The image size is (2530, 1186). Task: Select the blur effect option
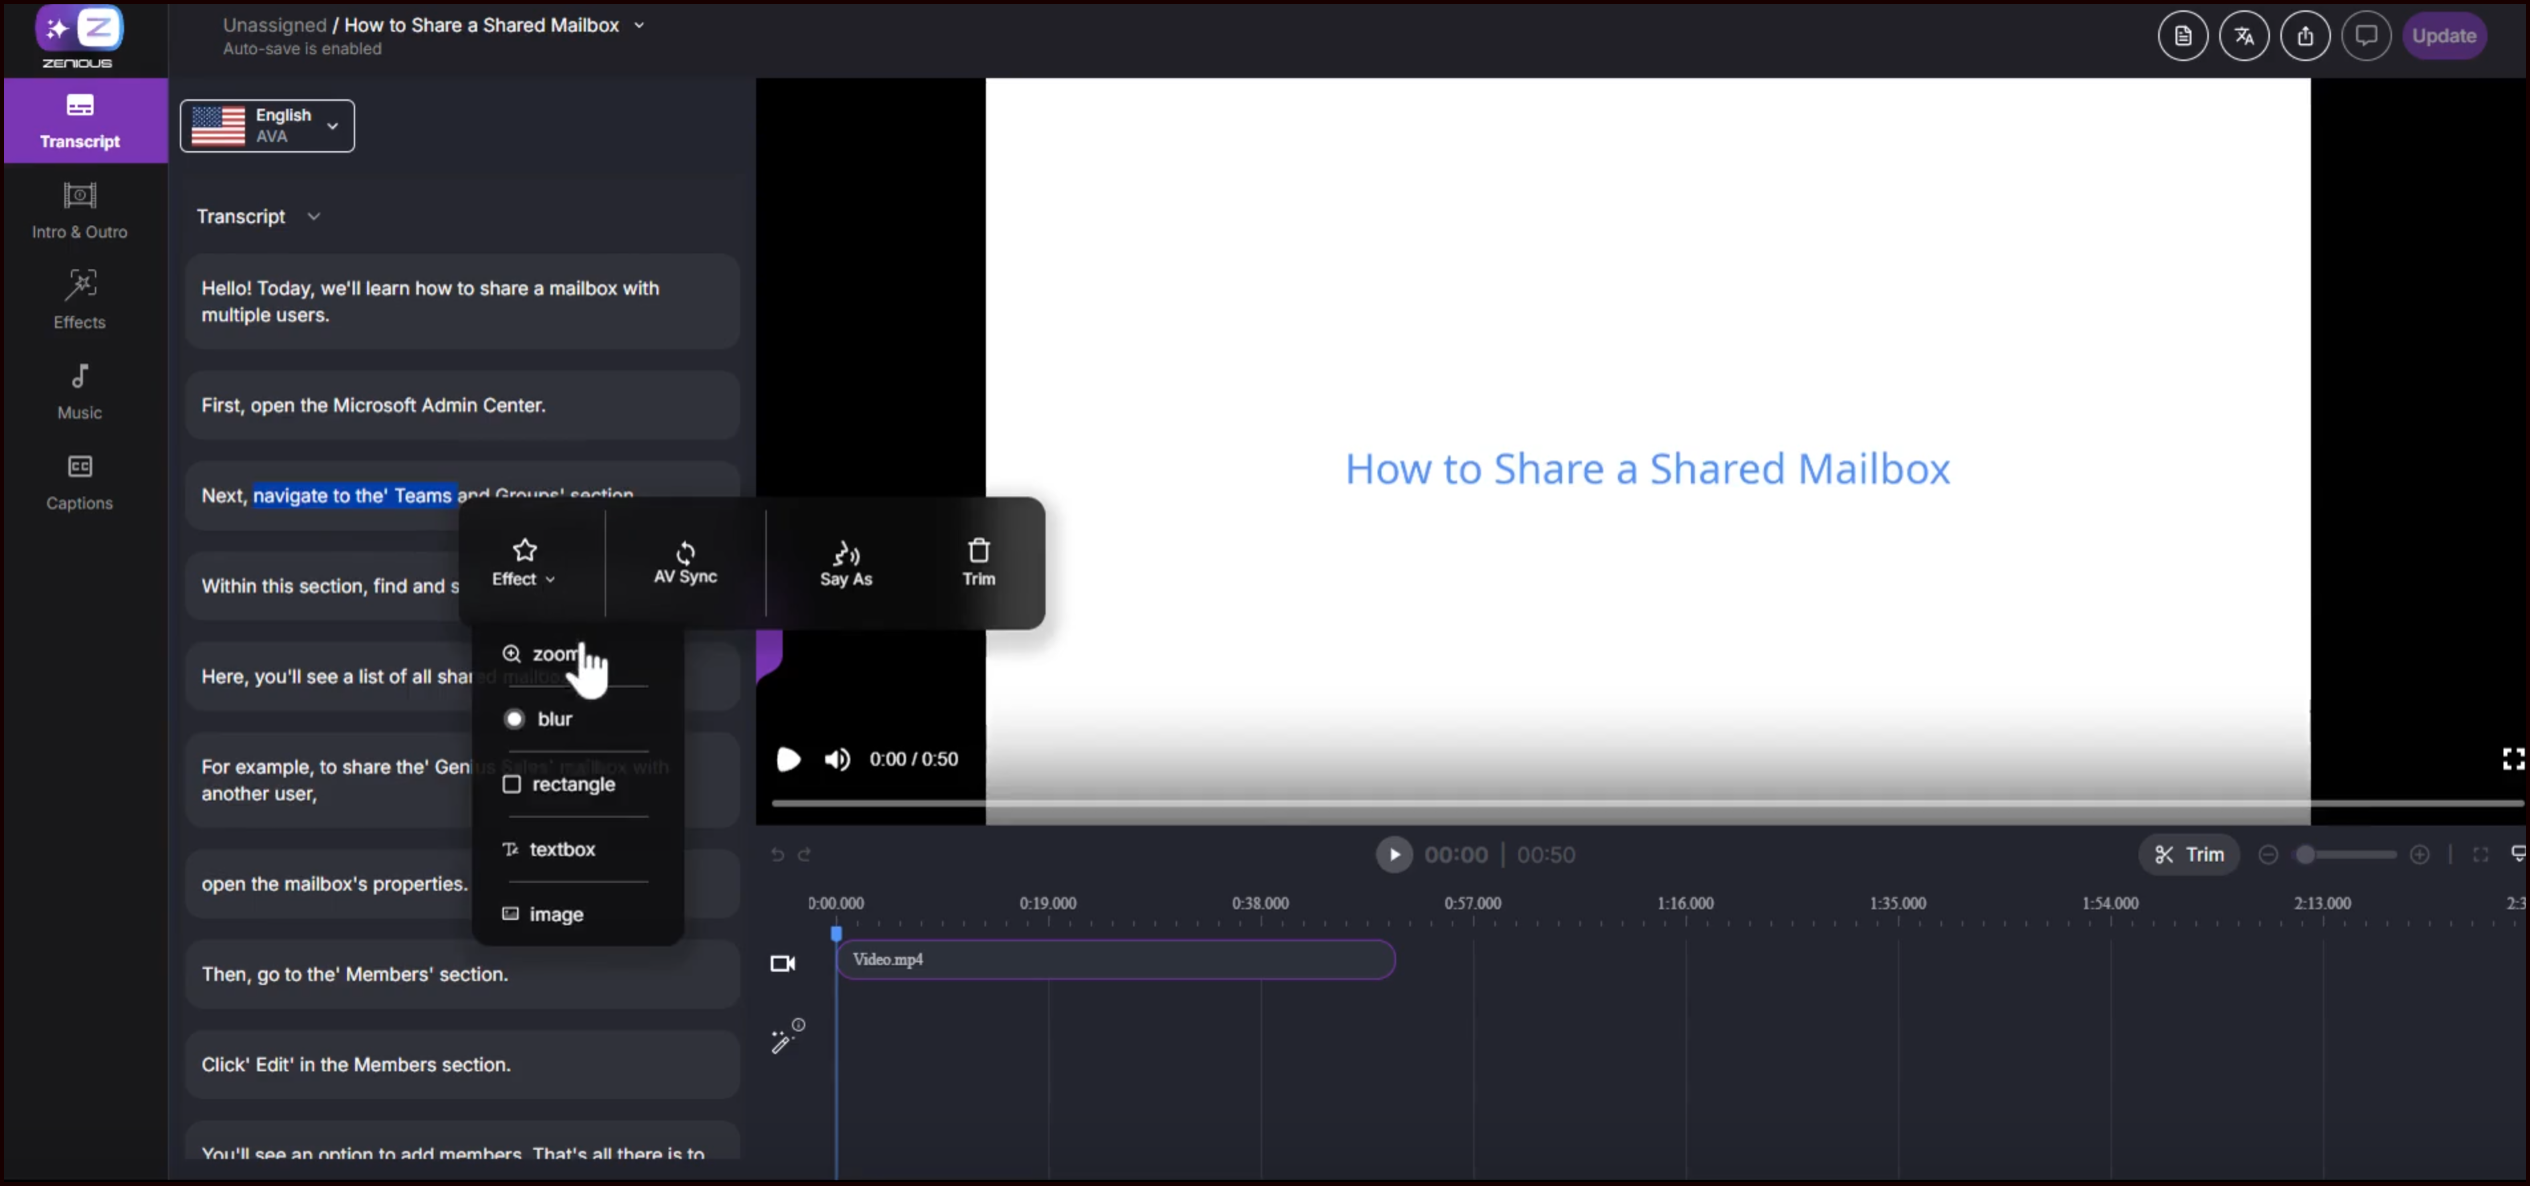(x=553, y=719)
